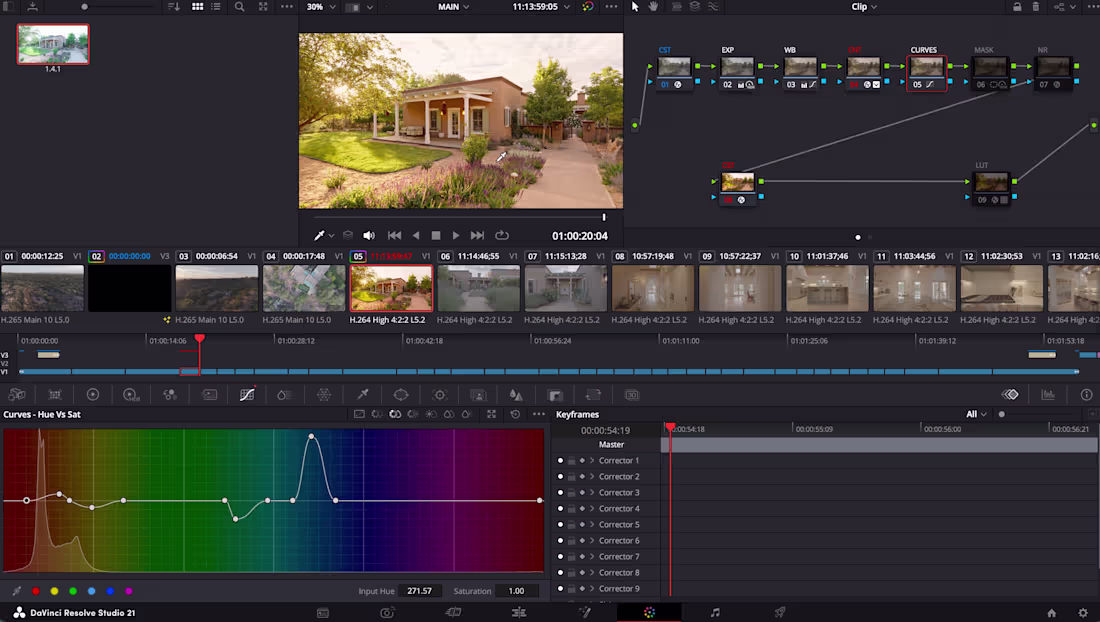
Task: Show the Scopes panel icon
Action: tap(1048, 395)
